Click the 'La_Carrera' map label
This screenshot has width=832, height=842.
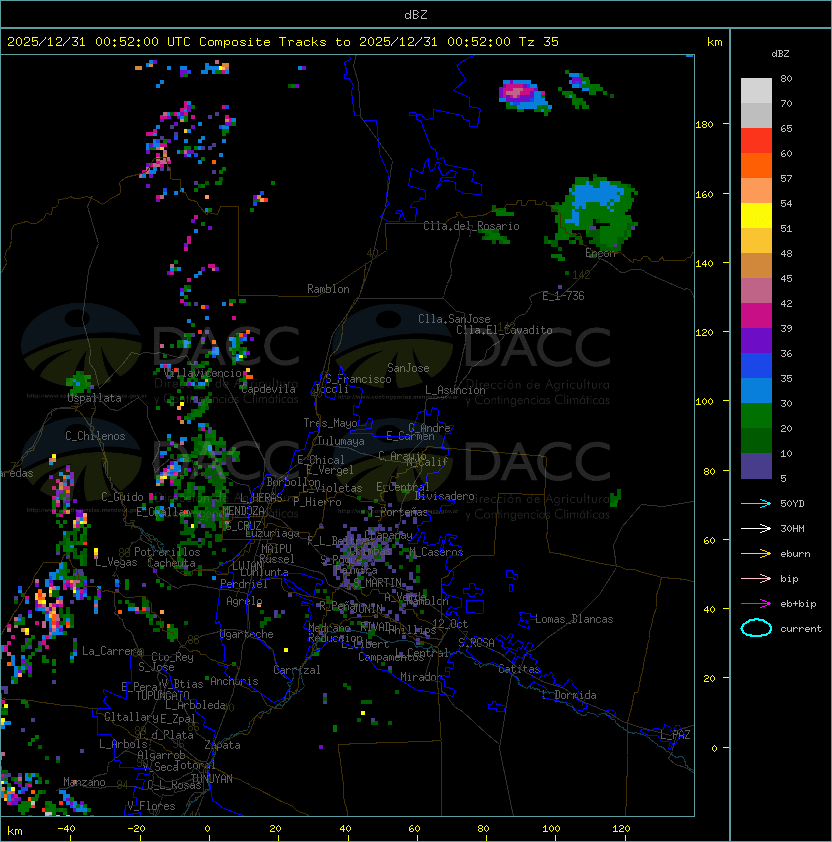(x=112, y=651)
